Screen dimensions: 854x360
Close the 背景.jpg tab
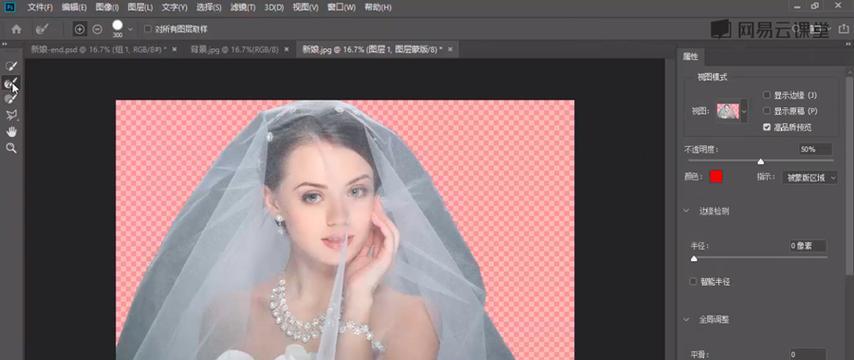pyautogui.click(x=287, y=49)
